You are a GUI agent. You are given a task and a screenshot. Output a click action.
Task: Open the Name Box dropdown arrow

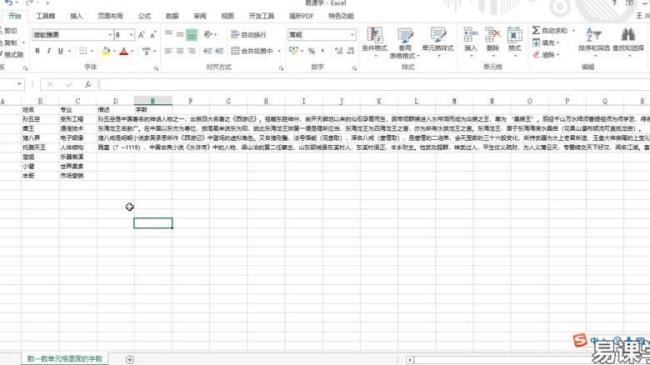(19, 84)
